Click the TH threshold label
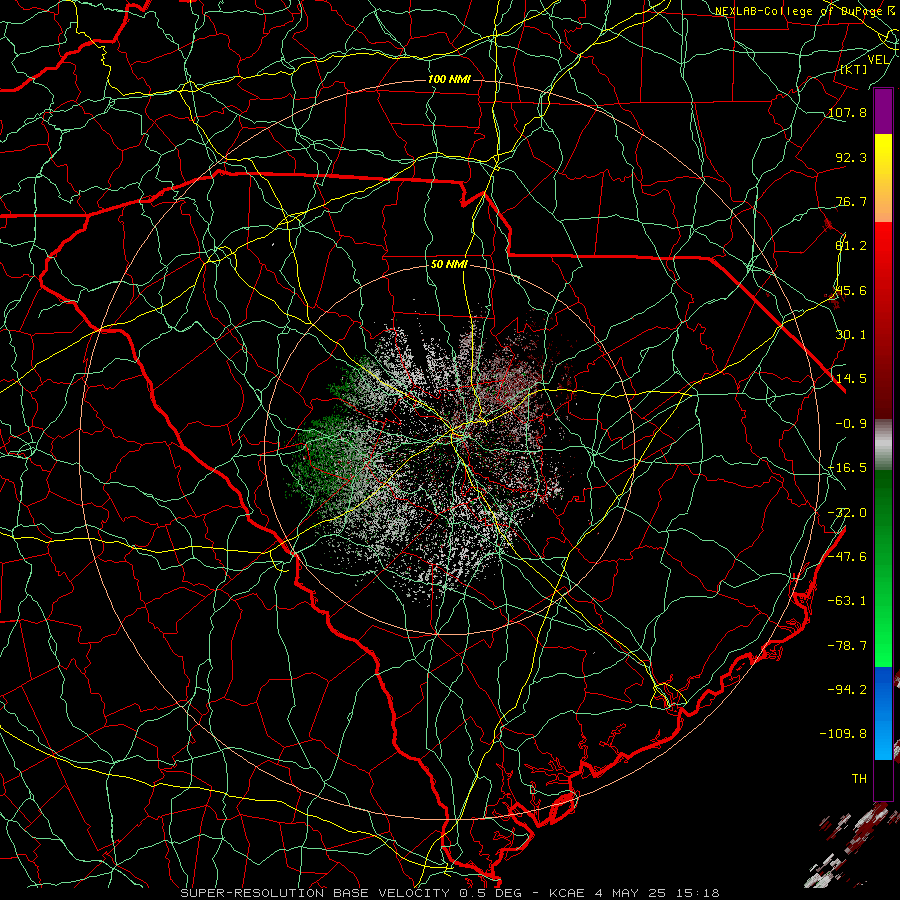This screenshot has width=900, height=900. 859,779
